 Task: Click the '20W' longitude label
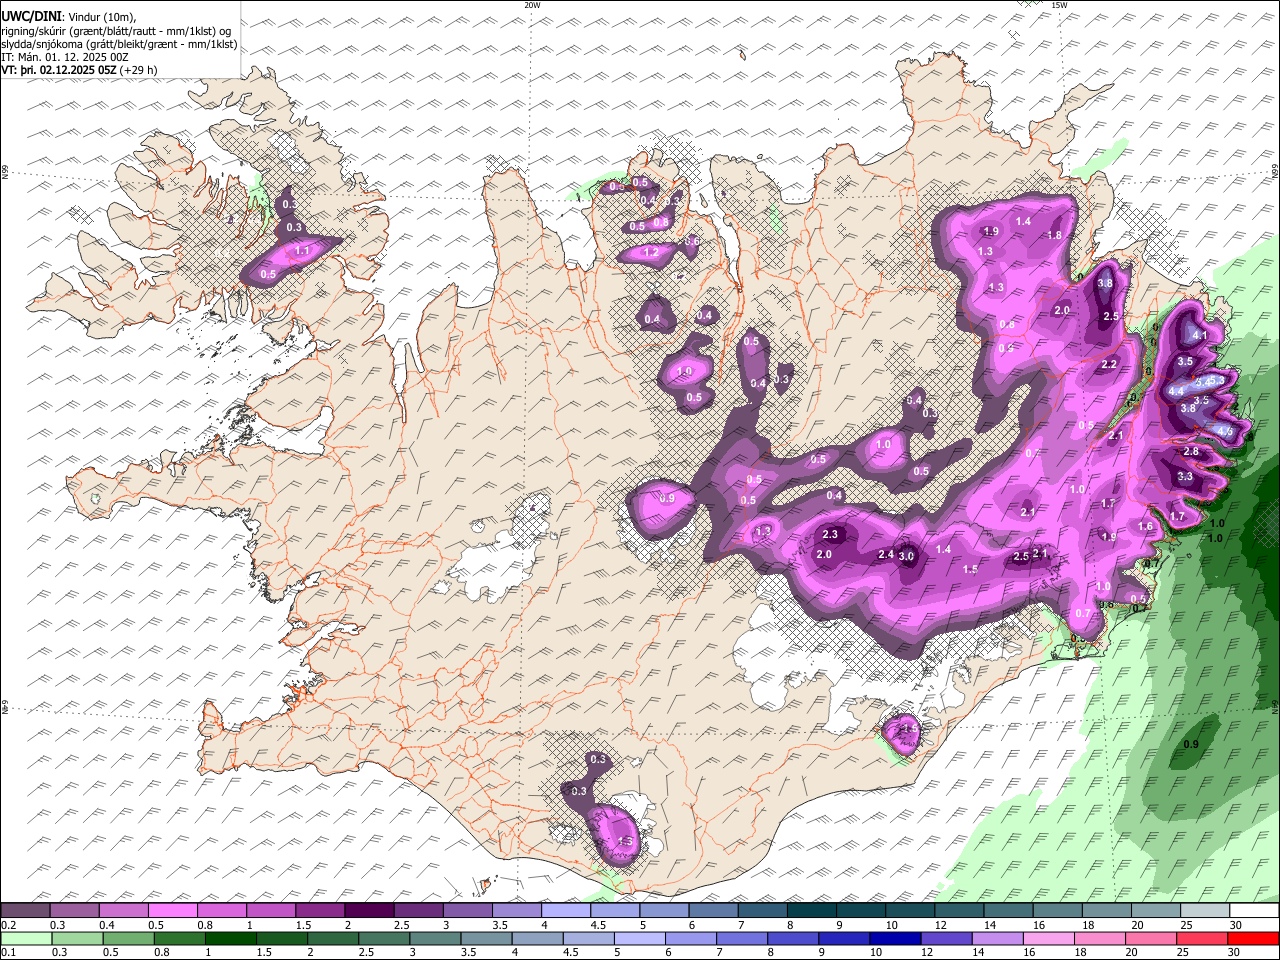point(532,5)
